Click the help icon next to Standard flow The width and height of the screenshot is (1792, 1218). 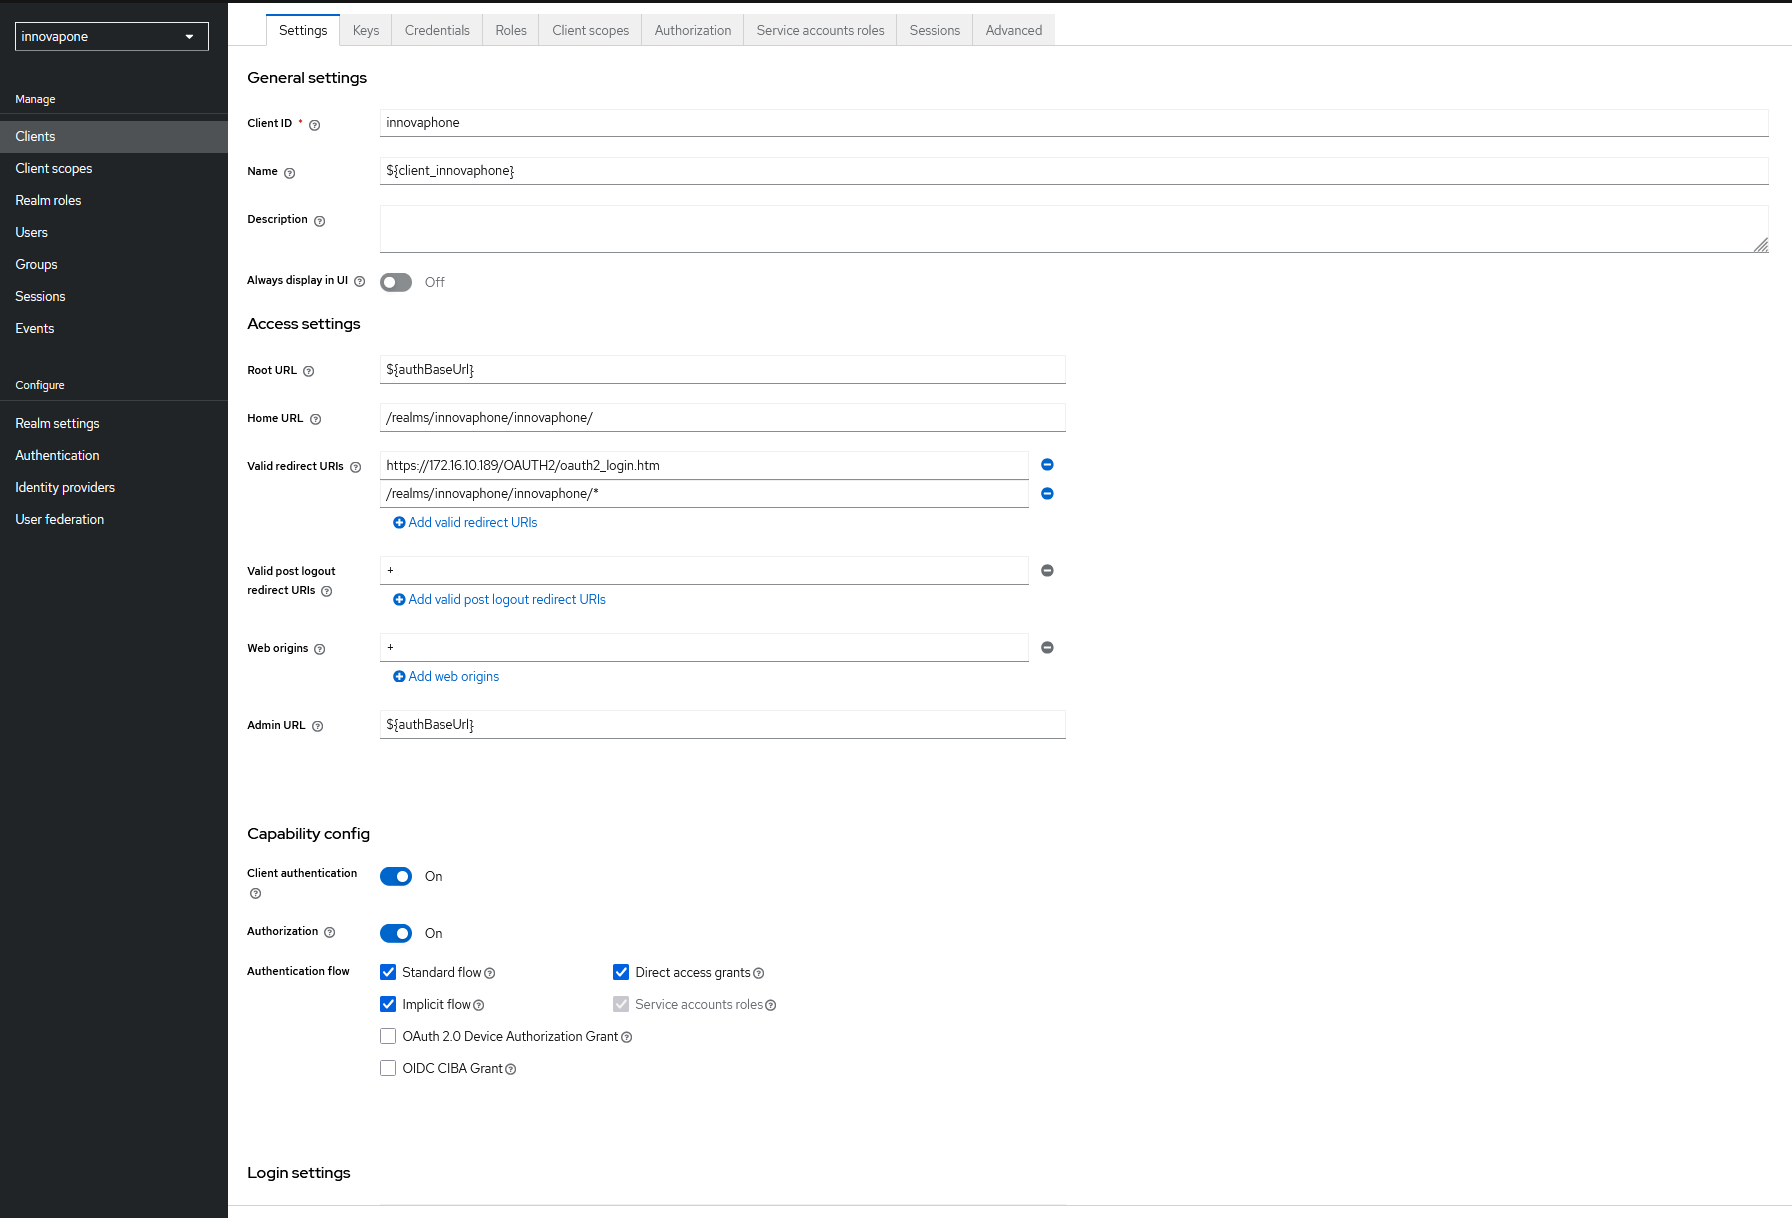489,974
